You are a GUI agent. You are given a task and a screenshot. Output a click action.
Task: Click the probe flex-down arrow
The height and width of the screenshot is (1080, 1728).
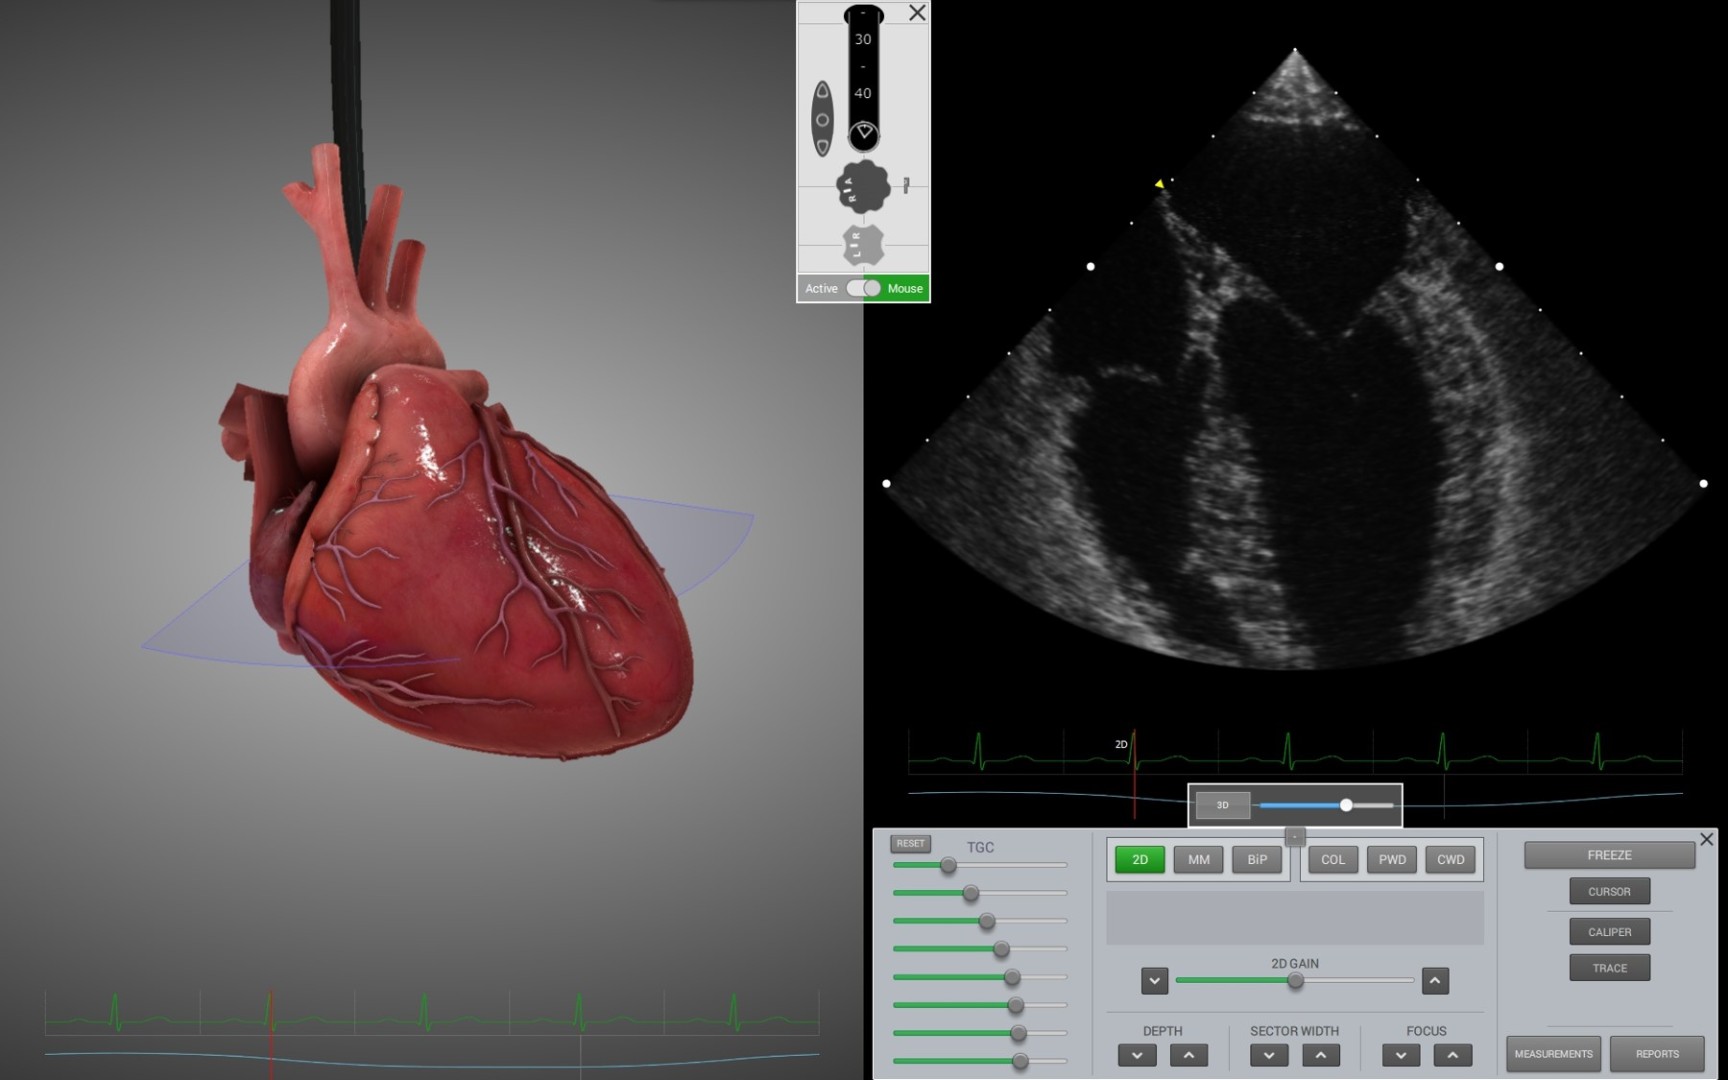coord(822,146)
